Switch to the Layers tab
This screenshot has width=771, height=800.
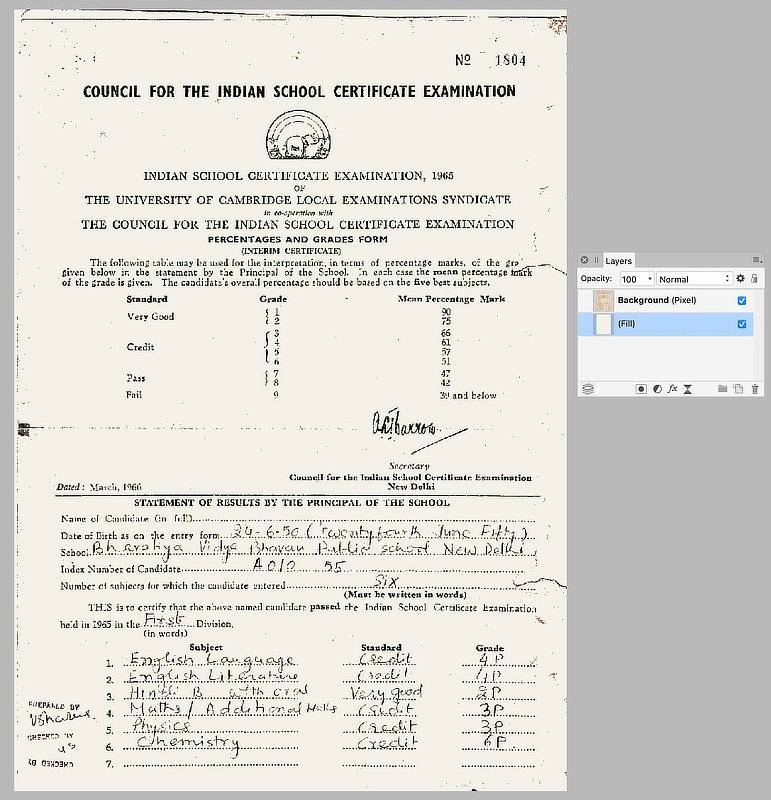tap(618, 261)
